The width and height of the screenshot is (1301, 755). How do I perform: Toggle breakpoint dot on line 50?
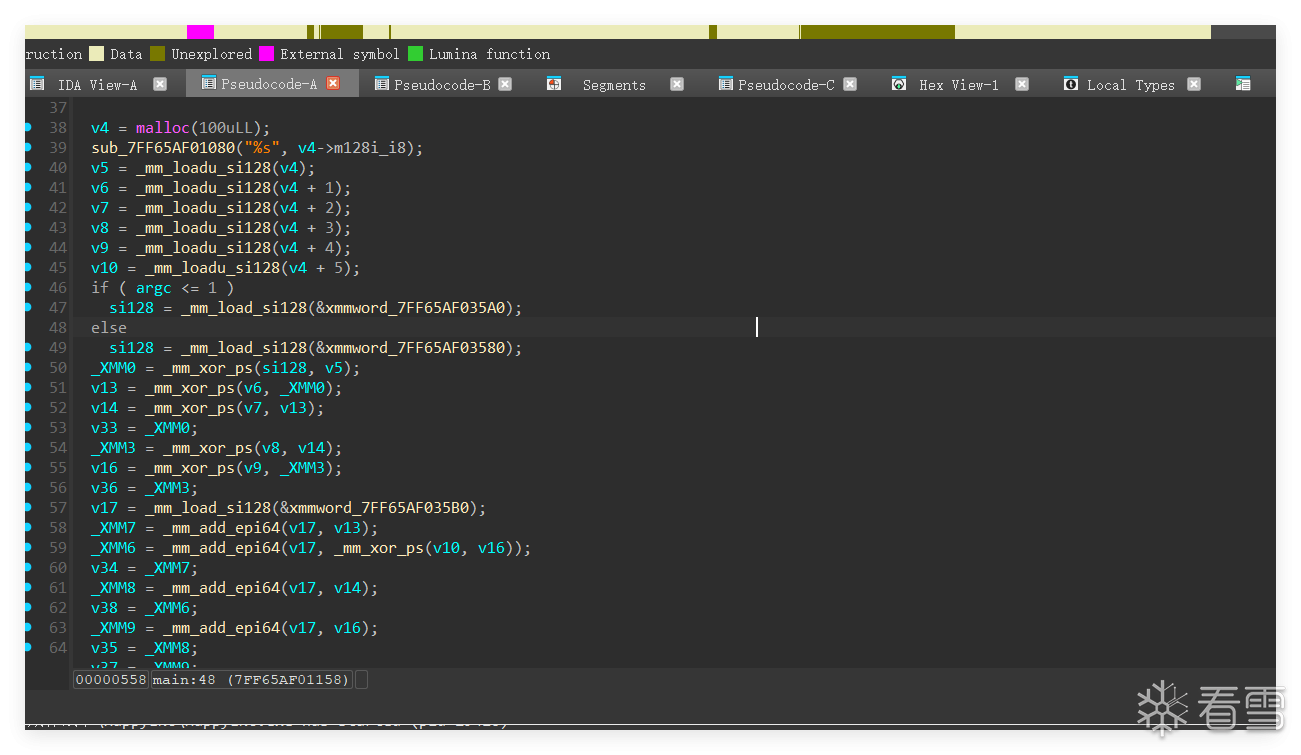point(28,367)
